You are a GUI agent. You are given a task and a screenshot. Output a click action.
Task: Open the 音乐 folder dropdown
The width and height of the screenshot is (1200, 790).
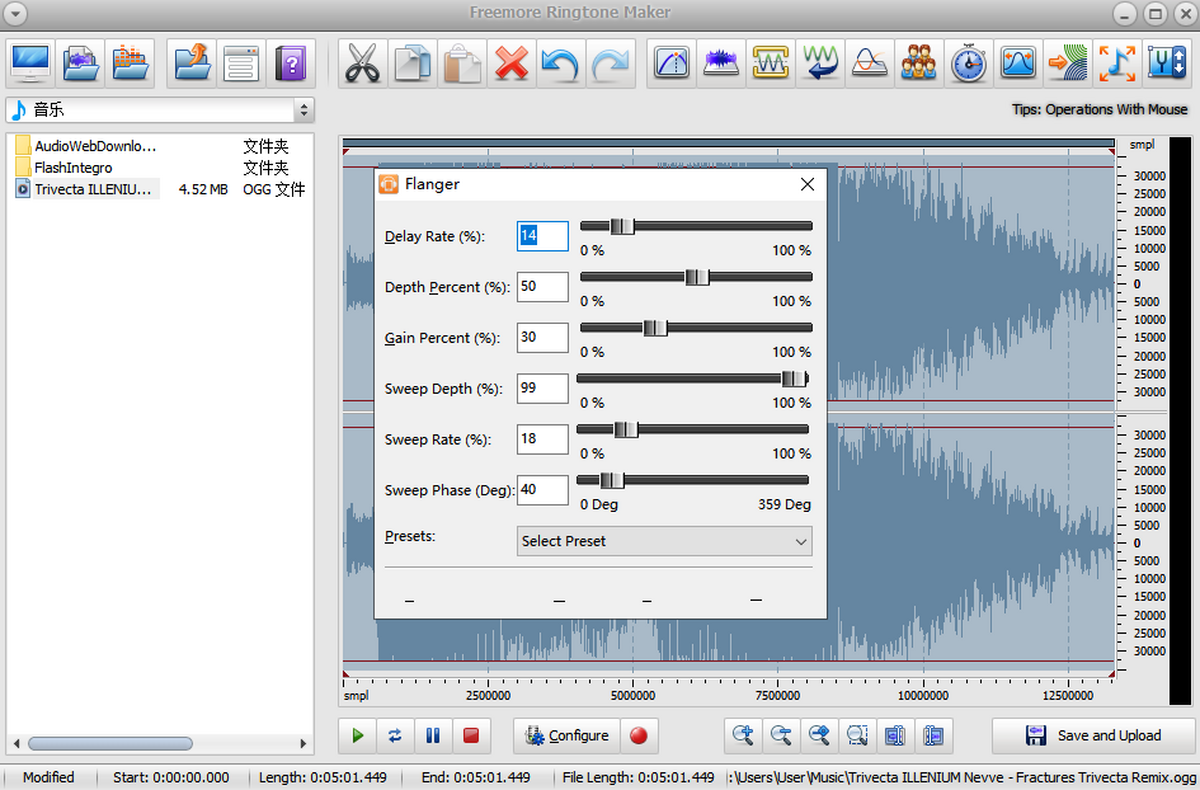pos(160,110)
